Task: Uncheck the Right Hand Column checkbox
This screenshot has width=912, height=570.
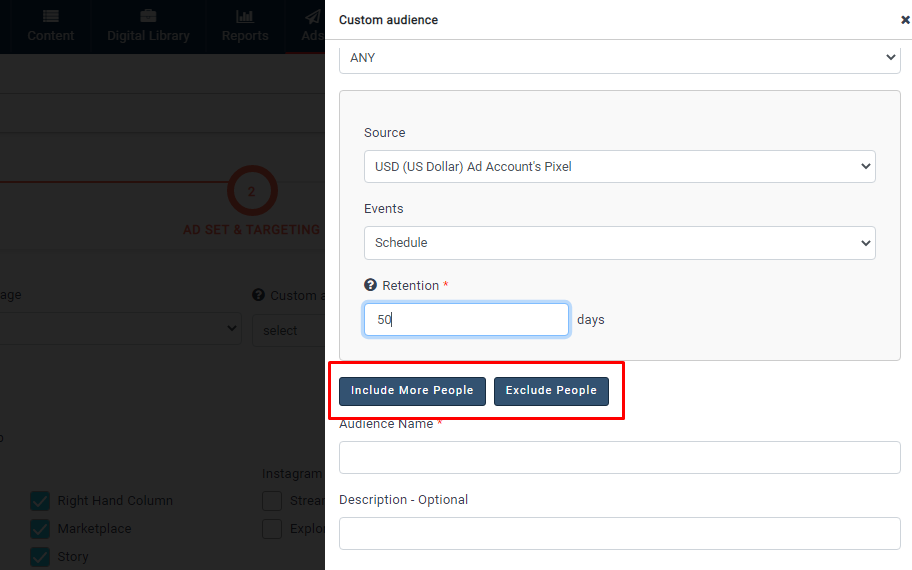Action: [40, 501]
